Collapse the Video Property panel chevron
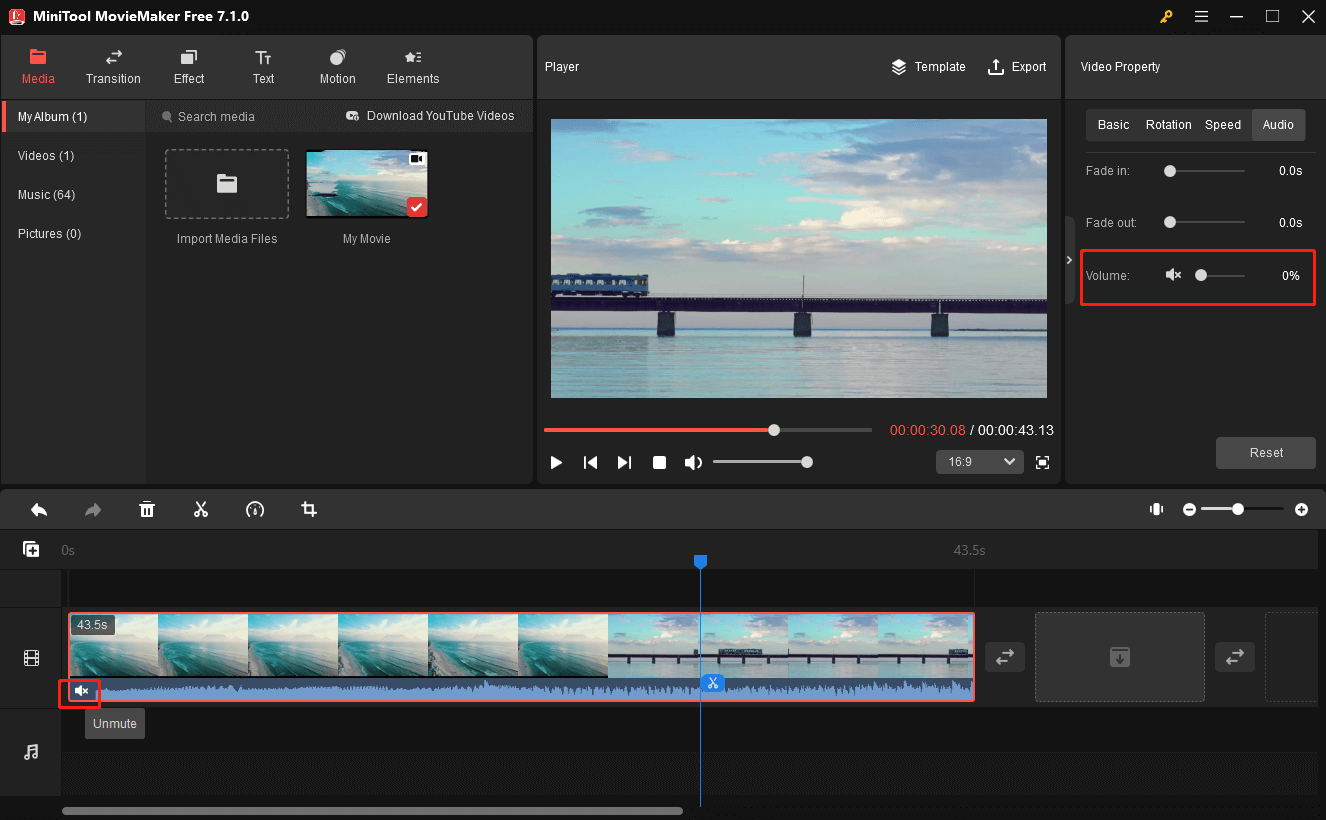This screenshot has height=820, width=1326. (1069, 258)
